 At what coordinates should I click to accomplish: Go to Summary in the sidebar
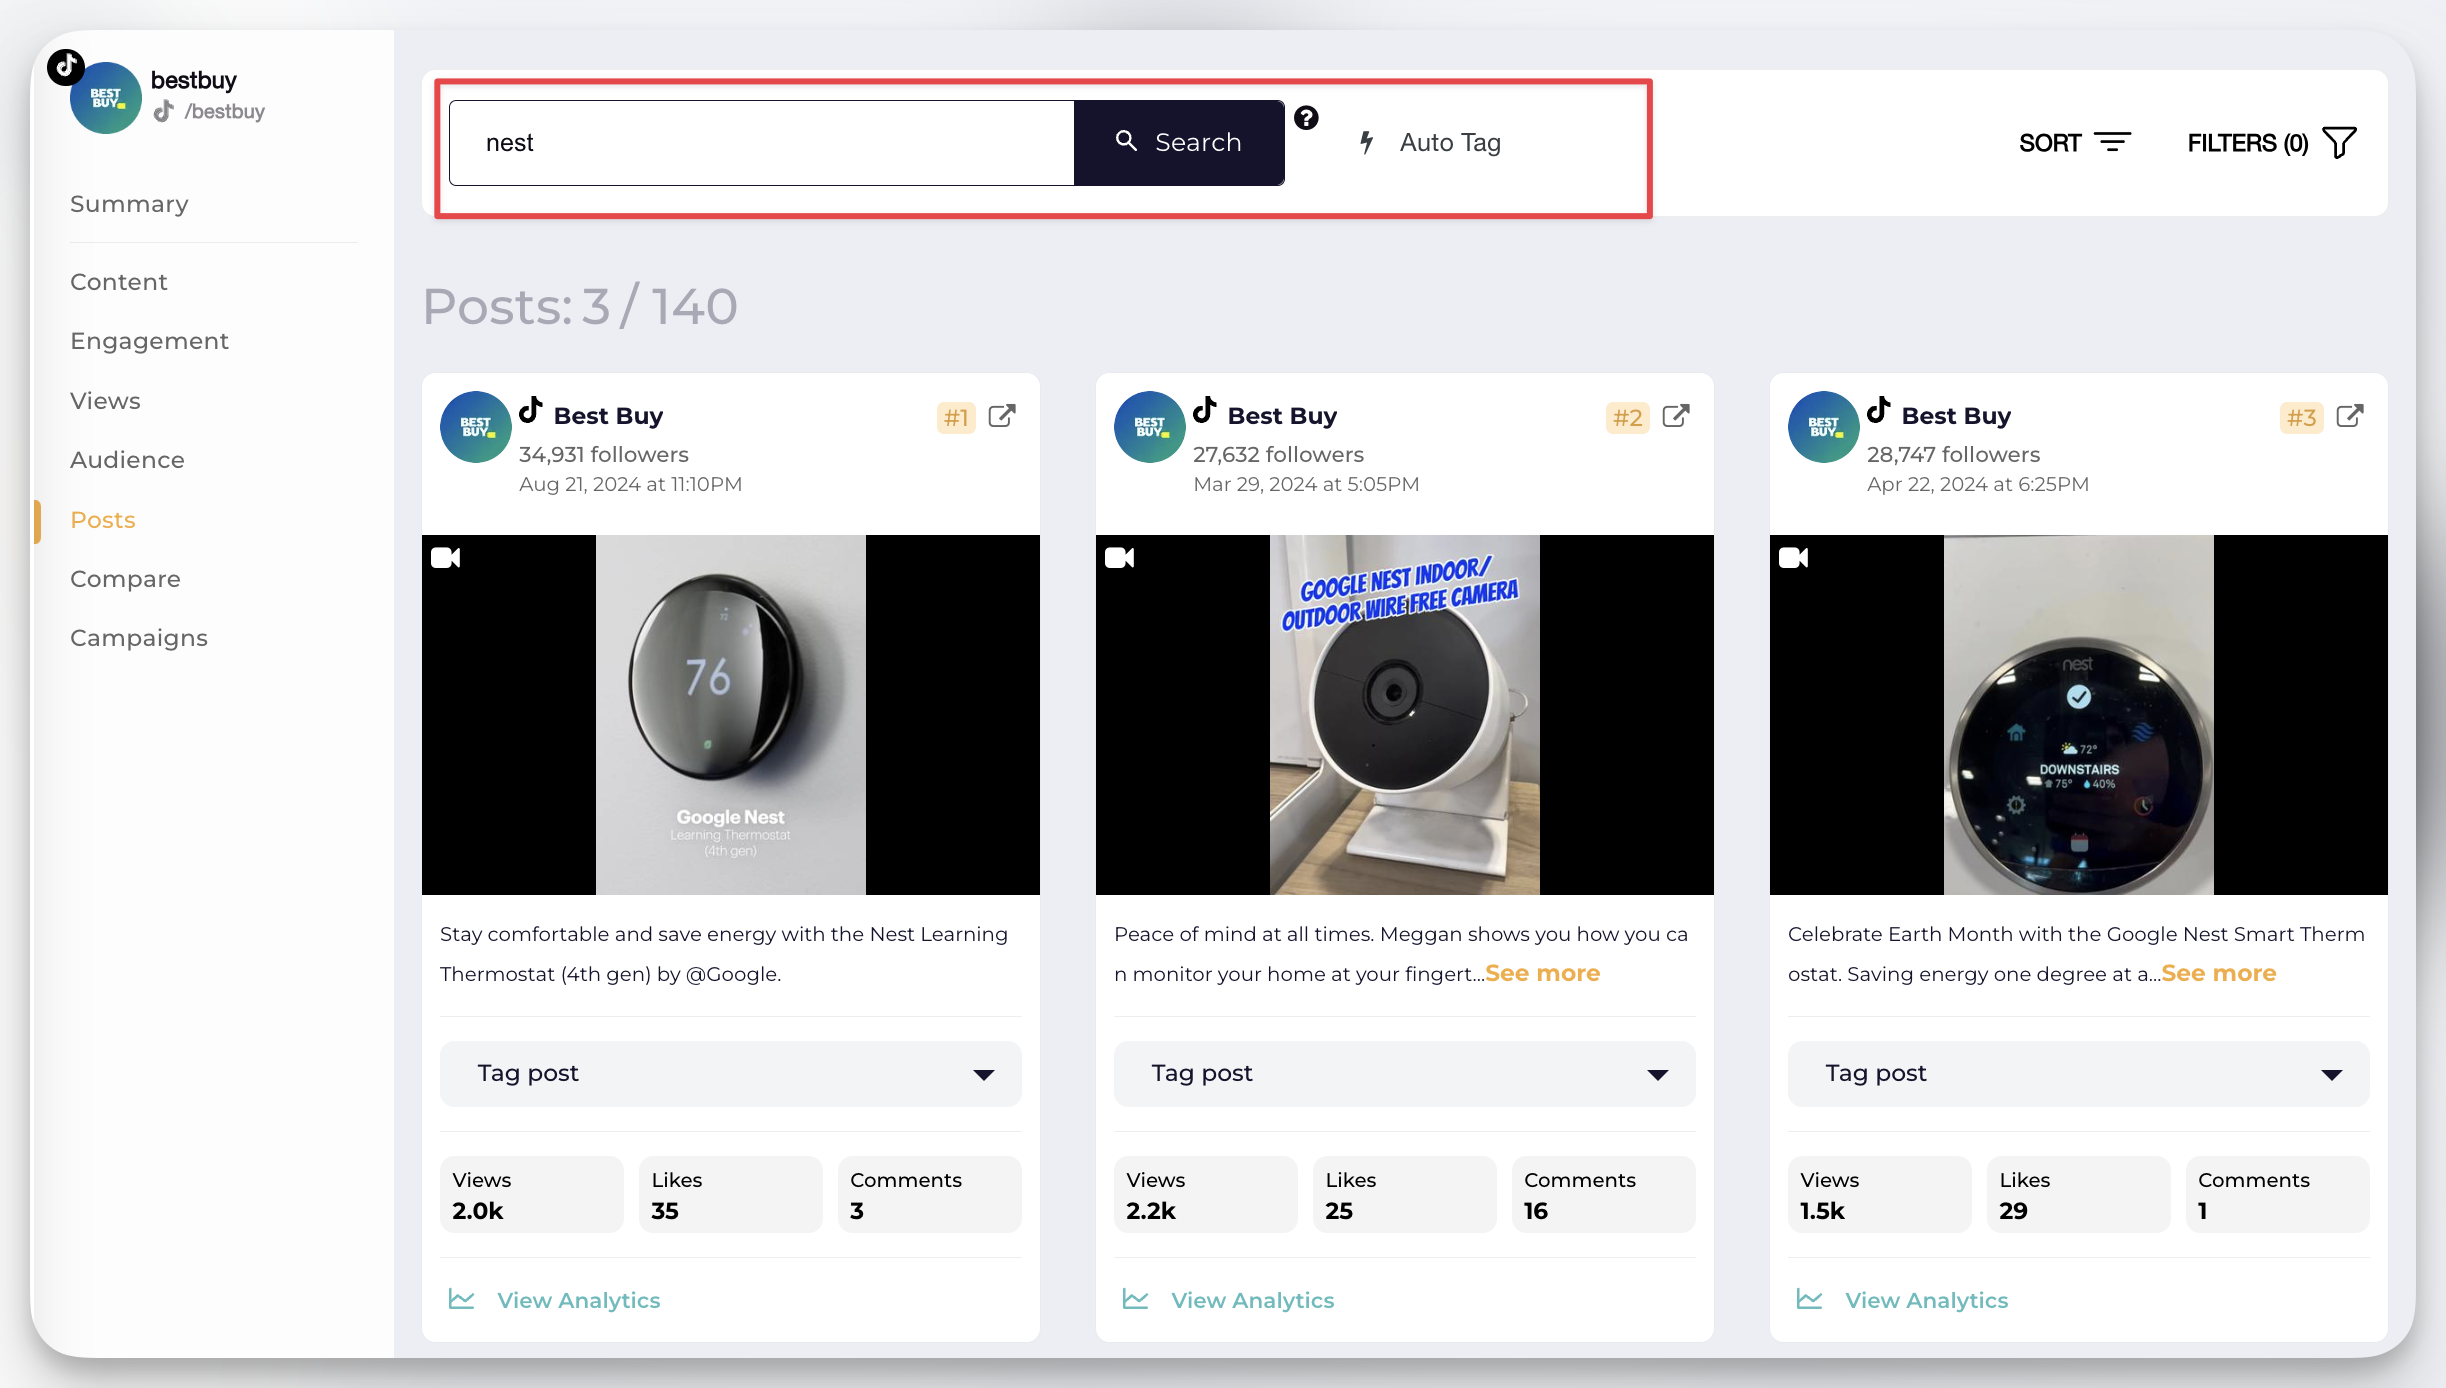pyautogui.click(x=129, y=204)
